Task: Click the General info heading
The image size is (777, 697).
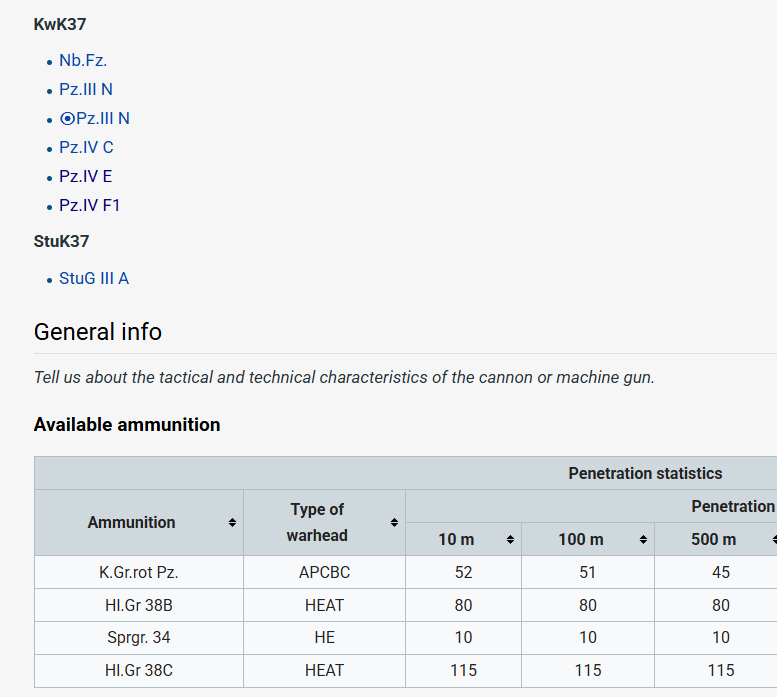Action: 98,332
